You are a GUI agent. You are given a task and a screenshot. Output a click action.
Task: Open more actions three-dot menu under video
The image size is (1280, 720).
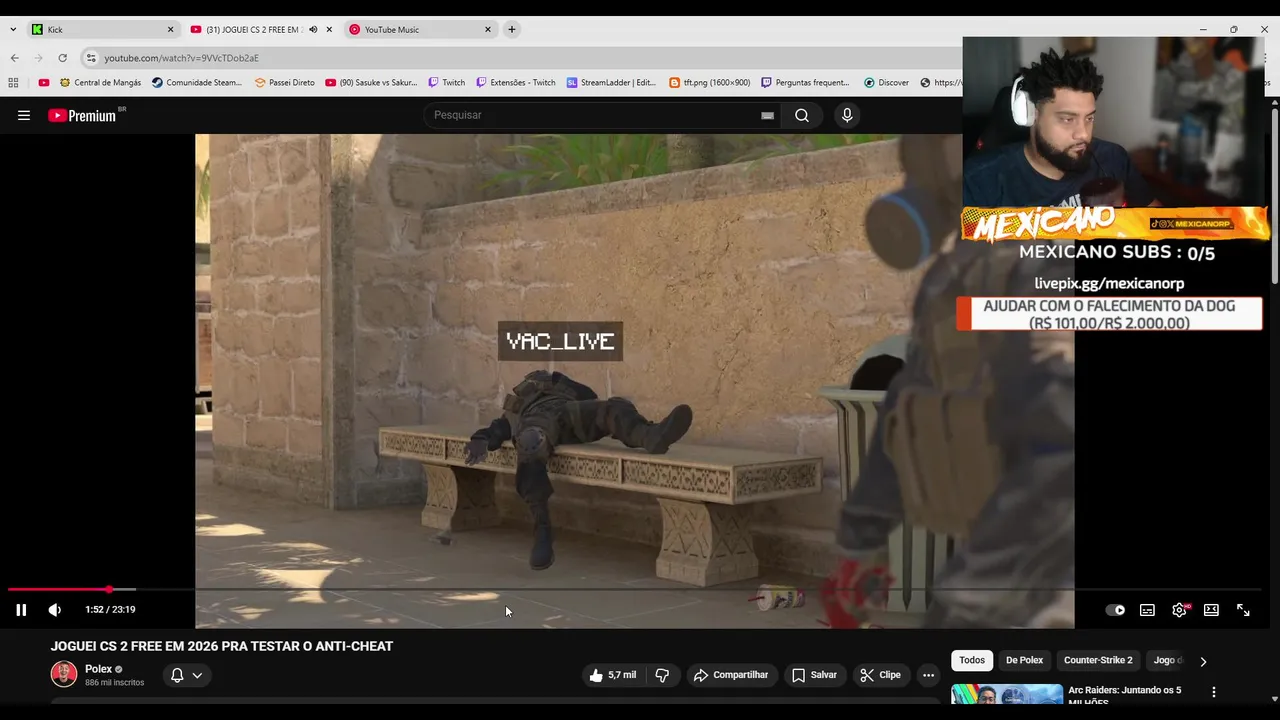pos(928,675)
